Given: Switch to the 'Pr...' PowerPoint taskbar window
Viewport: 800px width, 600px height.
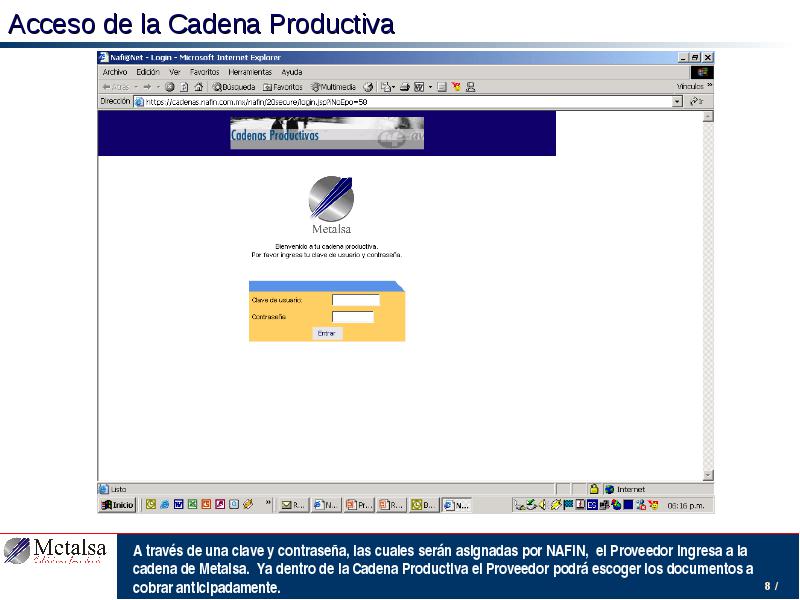Looking at the screenshot, I should point(359,505).
